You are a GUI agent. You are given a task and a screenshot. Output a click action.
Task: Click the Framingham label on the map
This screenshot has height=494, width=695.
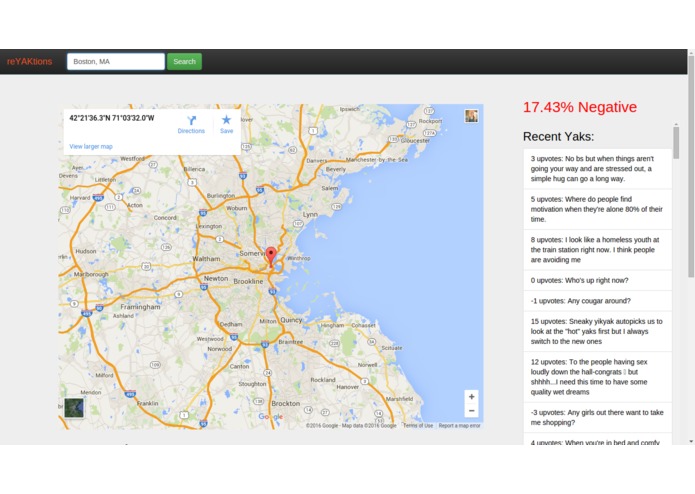[x=140, y=307]
